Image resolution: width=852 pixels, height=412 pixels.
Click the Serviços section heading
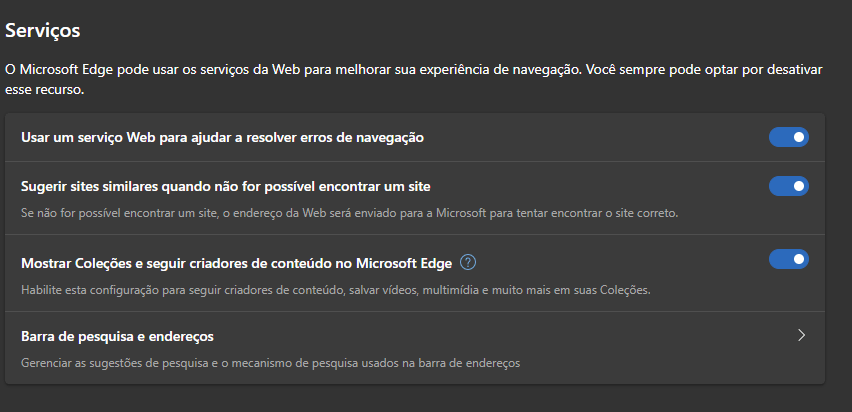43,30
